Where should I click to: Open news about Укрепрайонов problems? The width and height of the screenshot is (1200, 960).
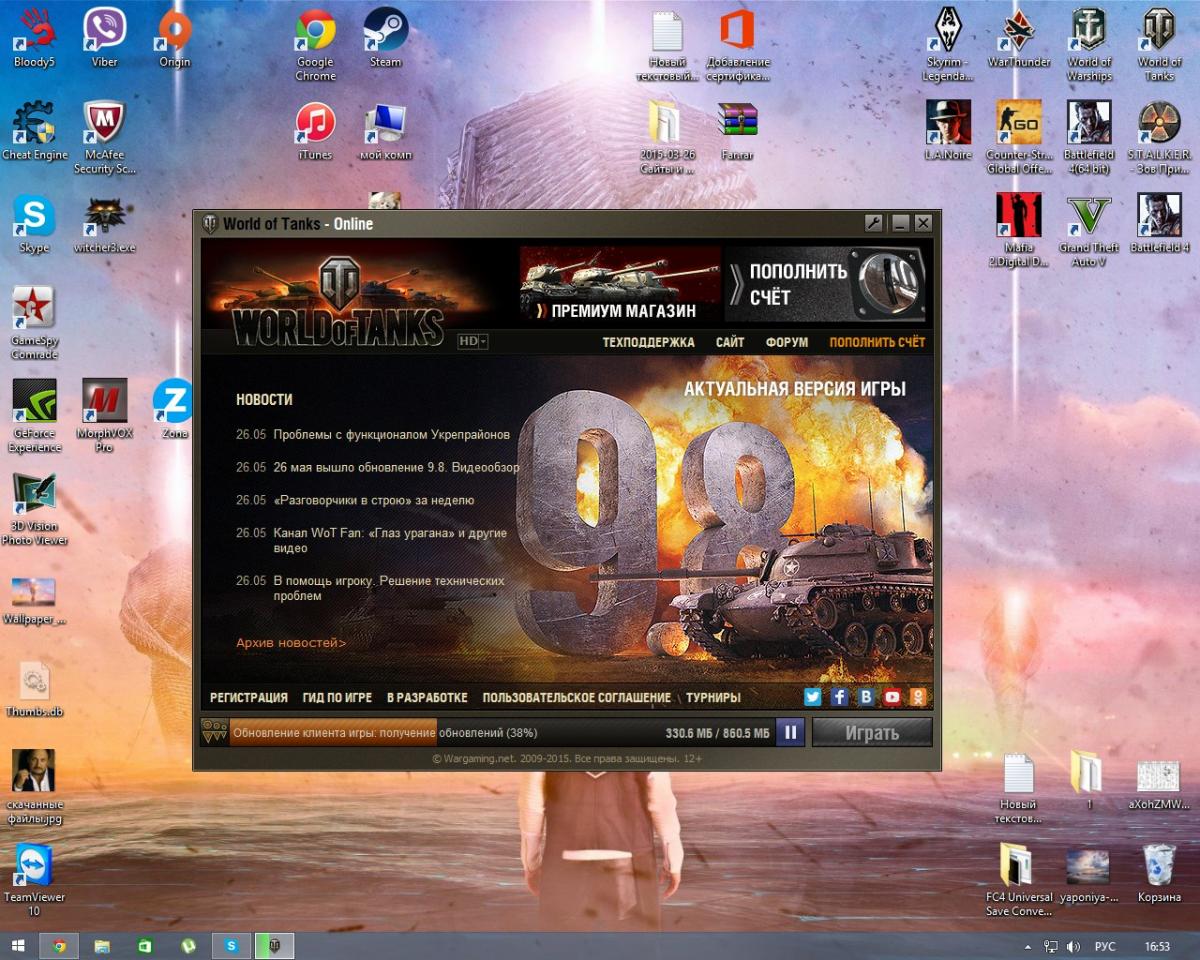(x=391, y=435)
